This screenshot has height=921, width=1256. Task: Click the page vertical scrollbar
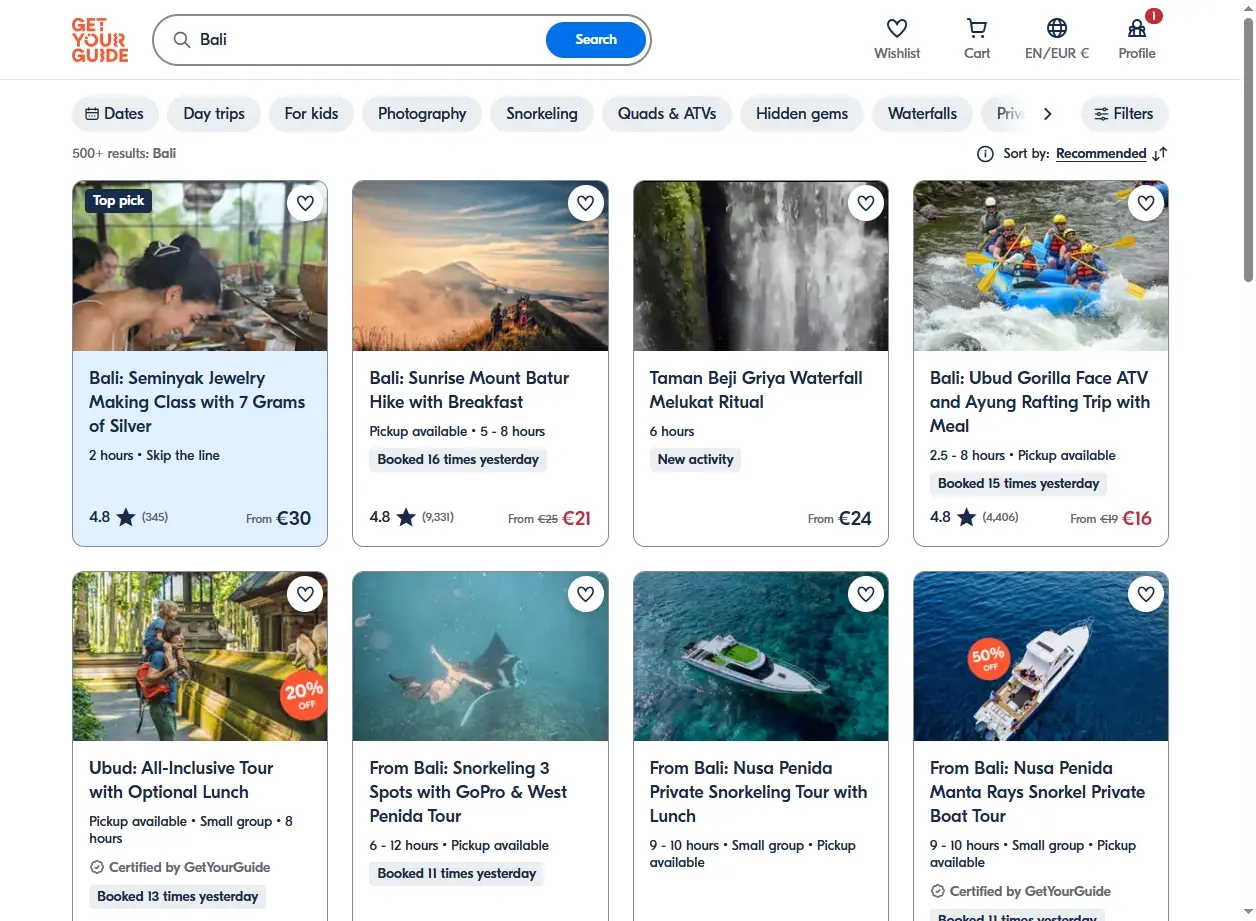click(x=1248, y=150)
